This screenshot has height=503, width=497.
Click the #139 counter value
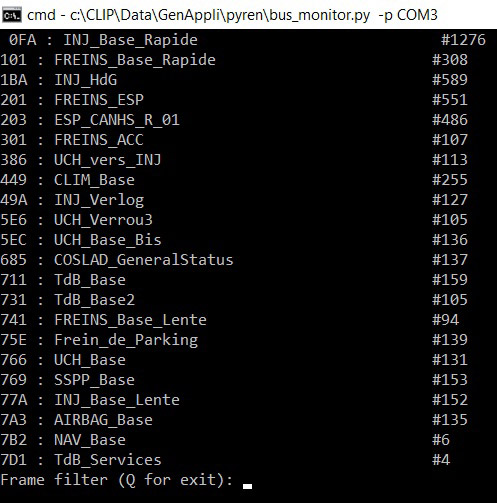450,340
